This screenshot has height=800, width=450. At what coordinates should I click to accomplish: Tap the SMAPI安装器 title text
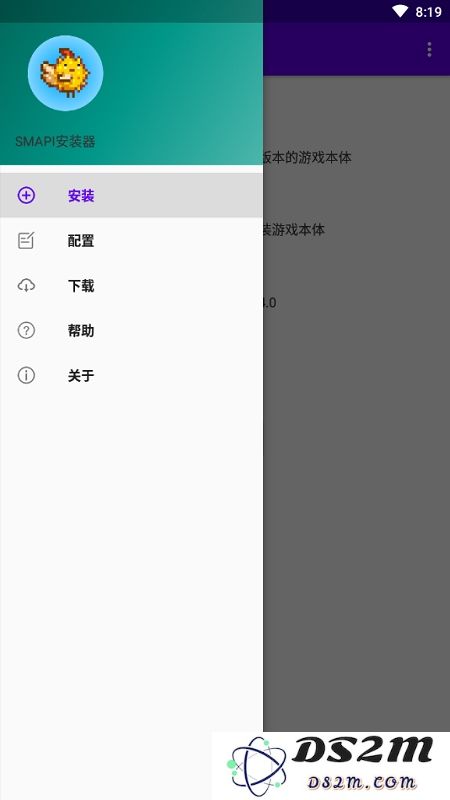[55, 141]
